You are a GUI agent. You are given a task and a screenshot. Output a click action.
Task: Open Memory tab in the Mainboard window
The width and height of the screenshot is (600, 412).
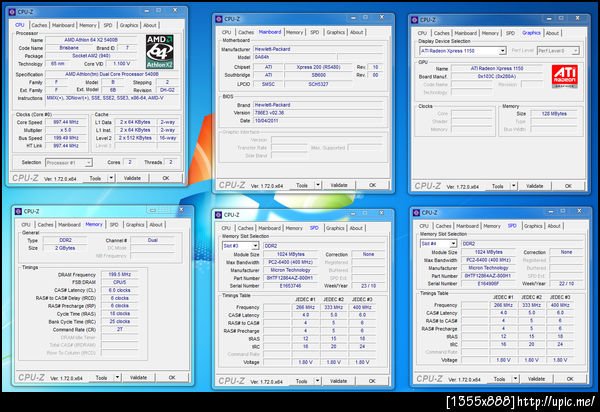(294, 33)
